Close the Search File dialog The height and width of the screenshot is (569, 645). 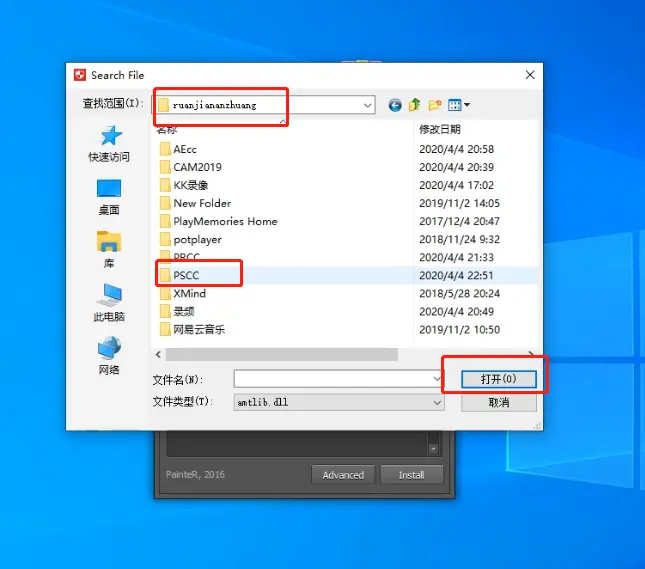click(x=530, y=75)
